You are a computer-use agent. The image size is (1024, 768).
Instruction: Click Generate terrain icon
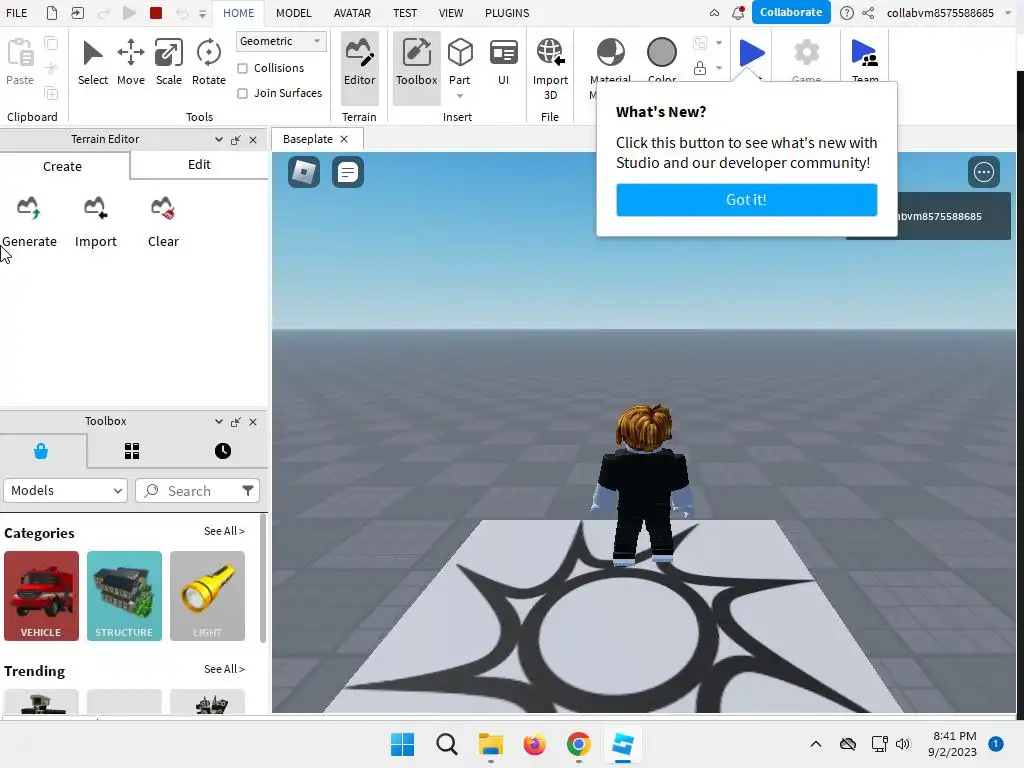[29, 209]
